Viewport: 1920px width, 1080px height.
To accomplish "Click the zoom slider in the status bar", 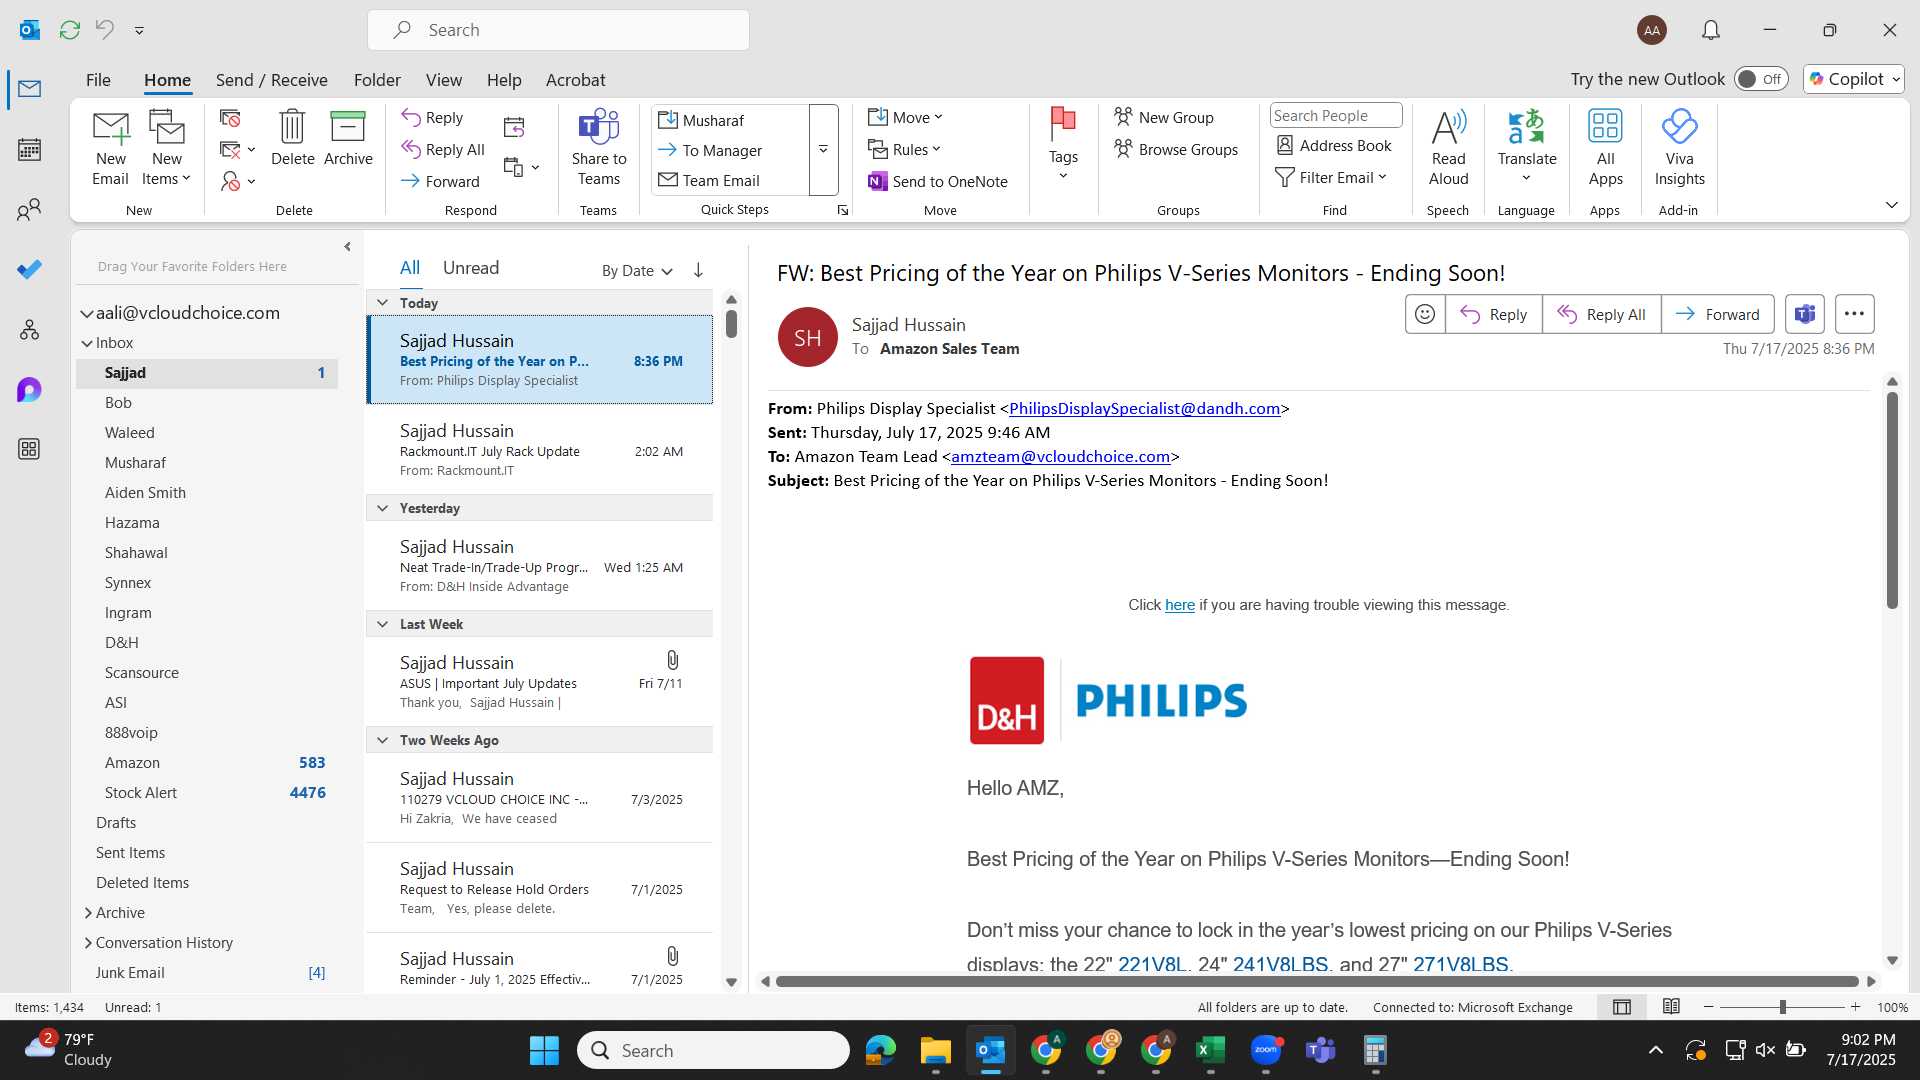I will [1782, 1007].
